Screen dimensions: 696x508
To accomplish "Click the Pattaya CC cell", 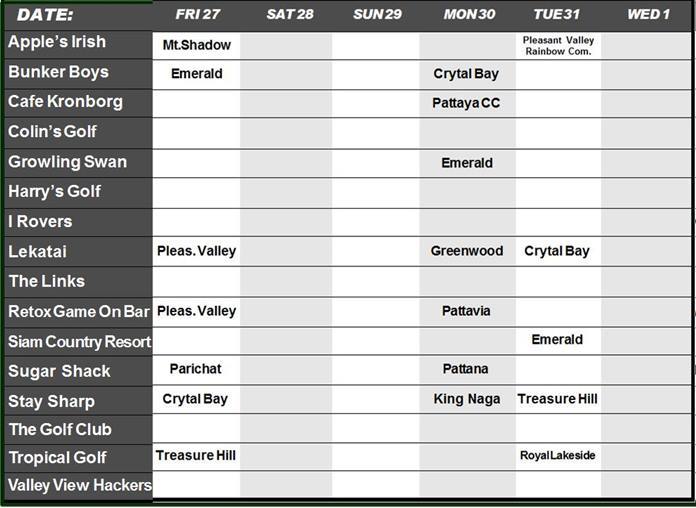I will (x=467, y=103).
